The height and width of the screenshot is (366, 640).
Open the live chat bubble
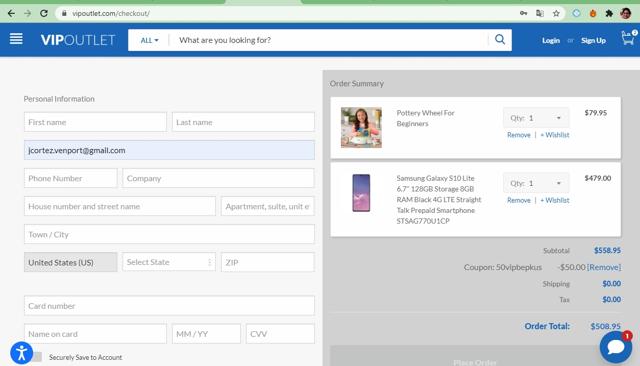click(x=616, y=347)
